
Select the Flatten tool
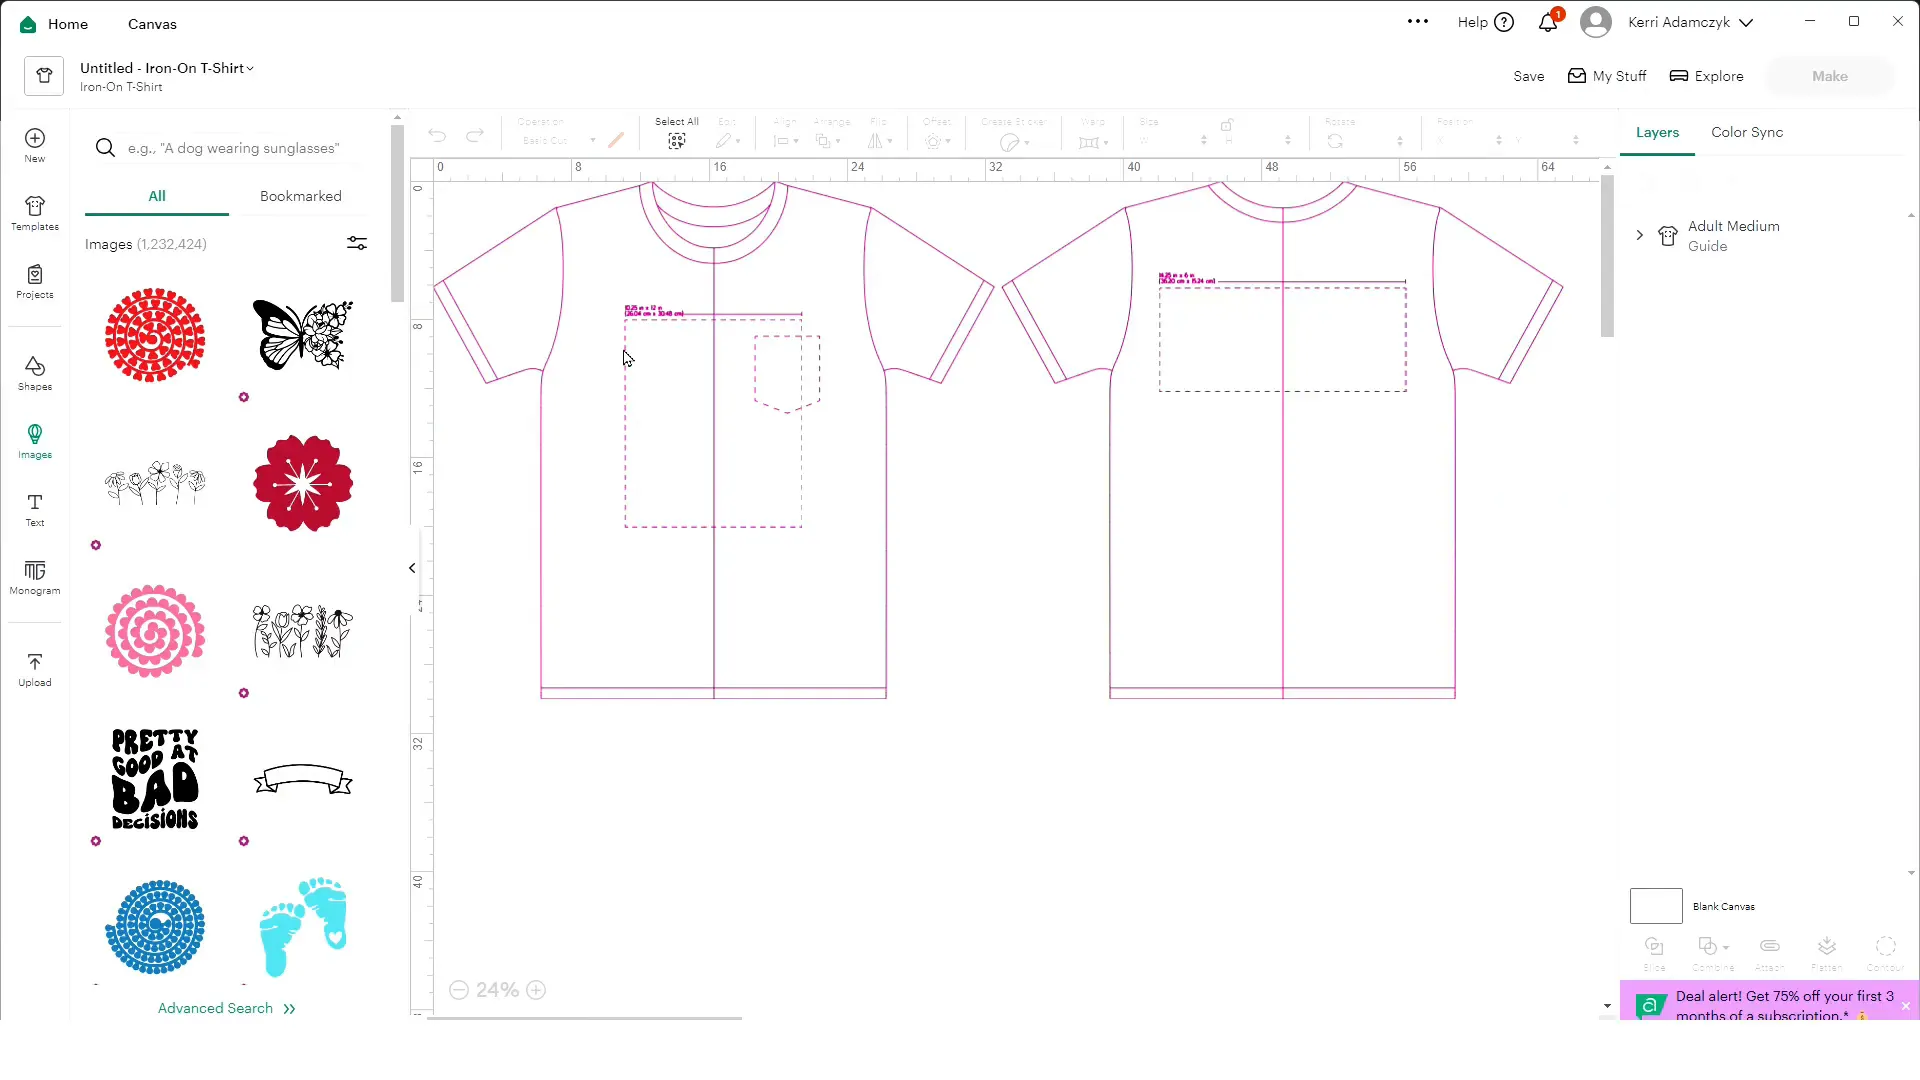click(1827, 948)
